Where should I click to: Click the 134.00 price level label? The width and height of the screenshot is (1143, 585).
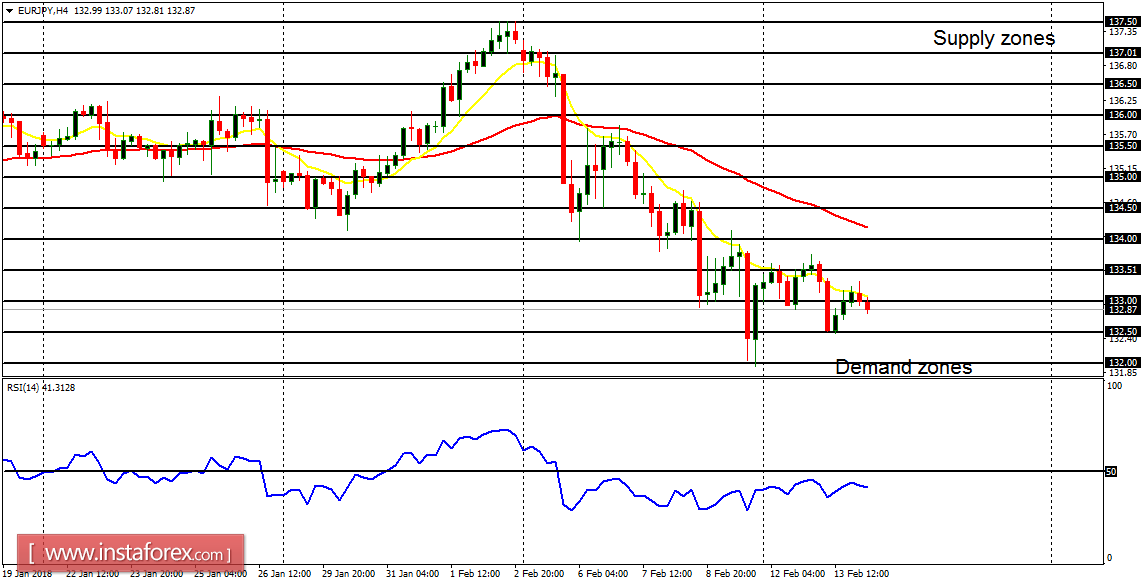(x=1122, y=238)
